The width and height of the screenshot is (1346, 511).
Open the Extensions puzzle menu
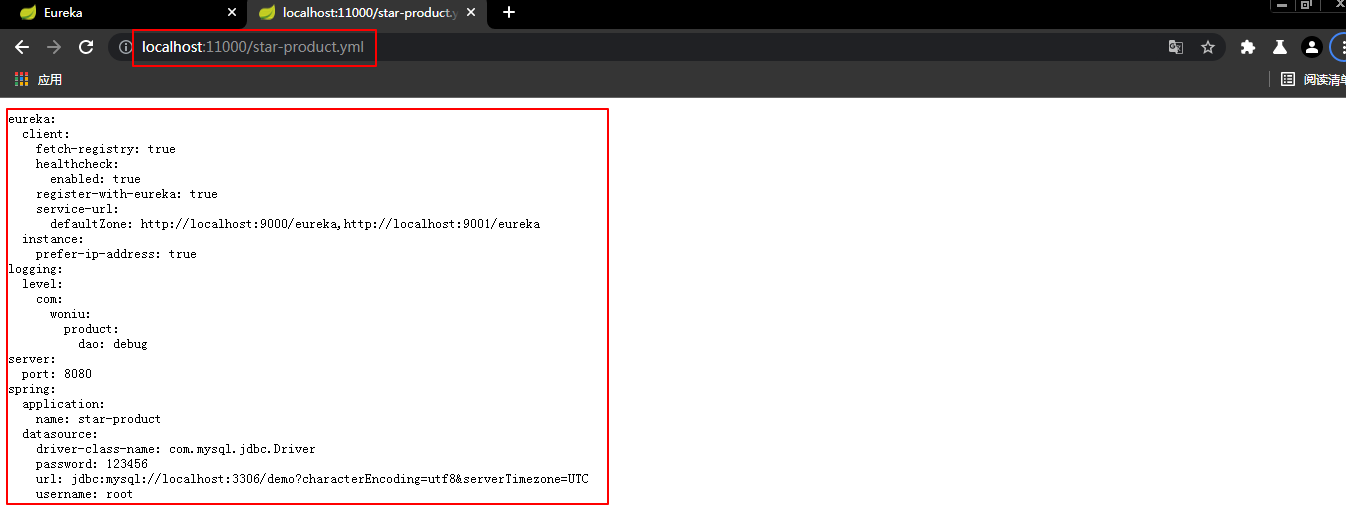[x=1247, y=47]
